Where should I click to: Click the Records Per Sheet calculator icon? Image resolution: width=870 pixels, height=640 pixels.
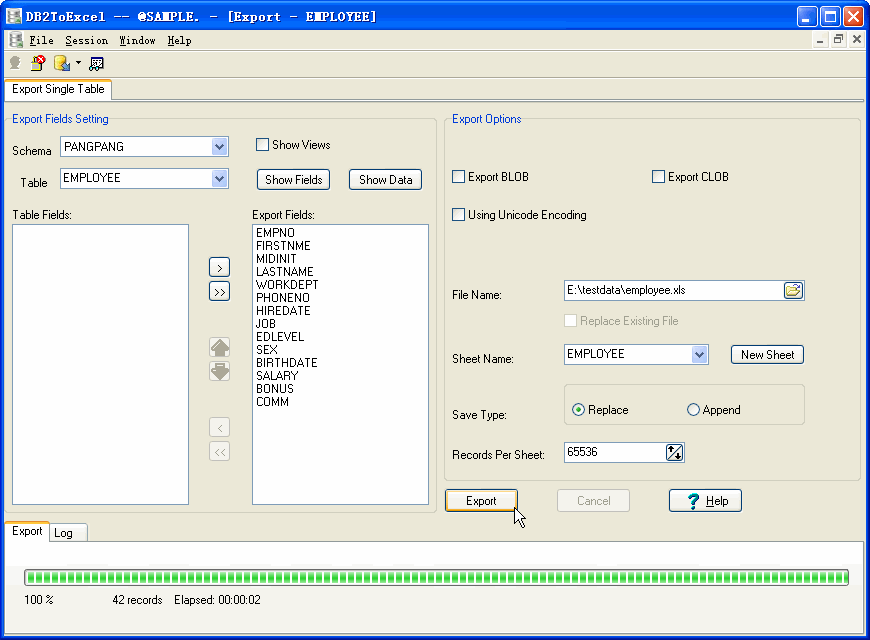point(675,452)
